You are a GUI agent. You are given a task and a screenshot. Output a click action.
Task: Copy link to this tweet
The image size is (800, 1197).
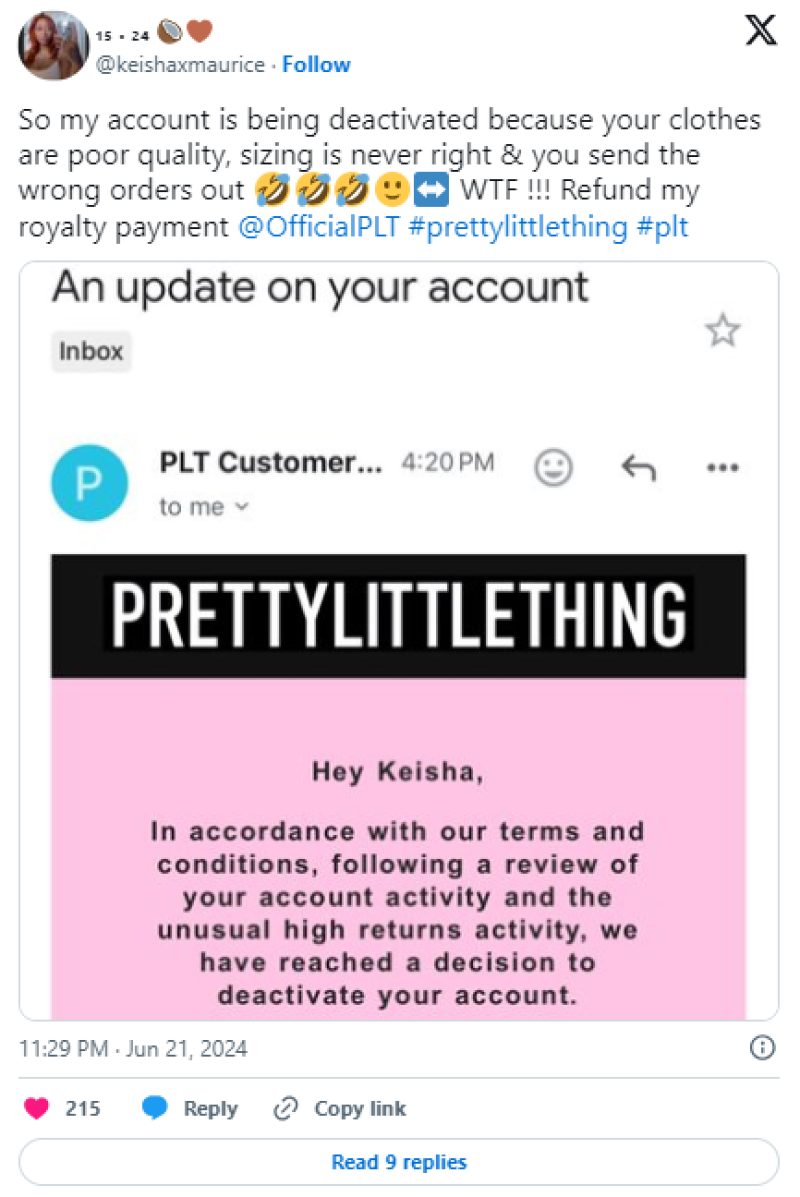point(340,1108)
